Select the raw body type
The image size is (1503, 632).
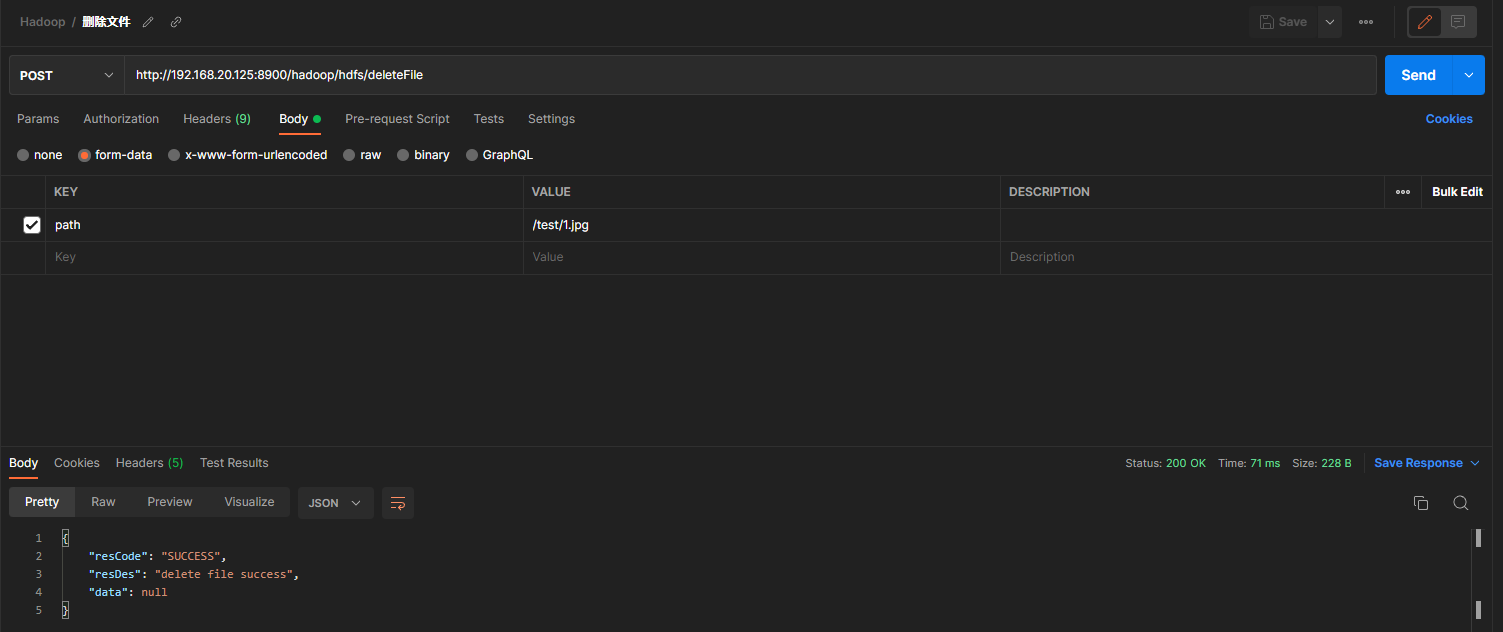coord(362,155)
